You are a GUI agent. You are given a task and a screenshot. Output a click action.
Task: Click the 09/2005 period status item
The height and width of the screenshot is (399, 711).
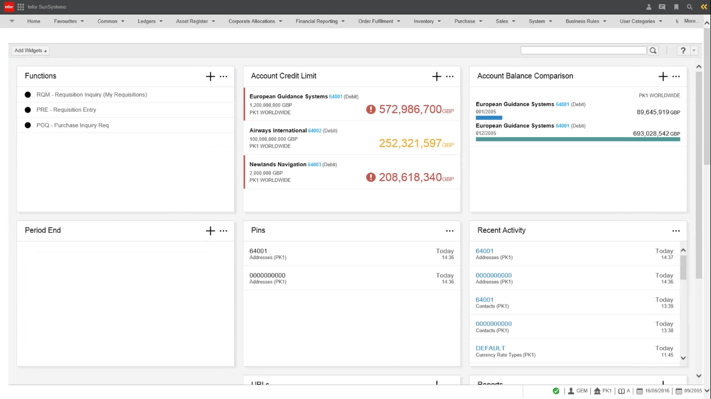689,391
